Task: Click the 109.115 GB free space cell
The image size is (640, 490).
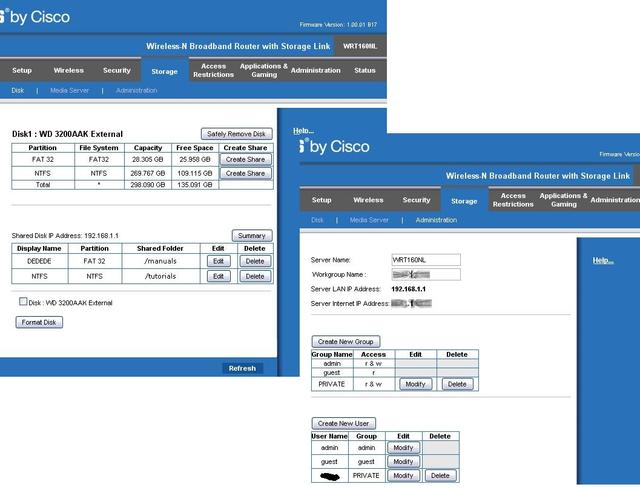Action: (x=195, y=174)
